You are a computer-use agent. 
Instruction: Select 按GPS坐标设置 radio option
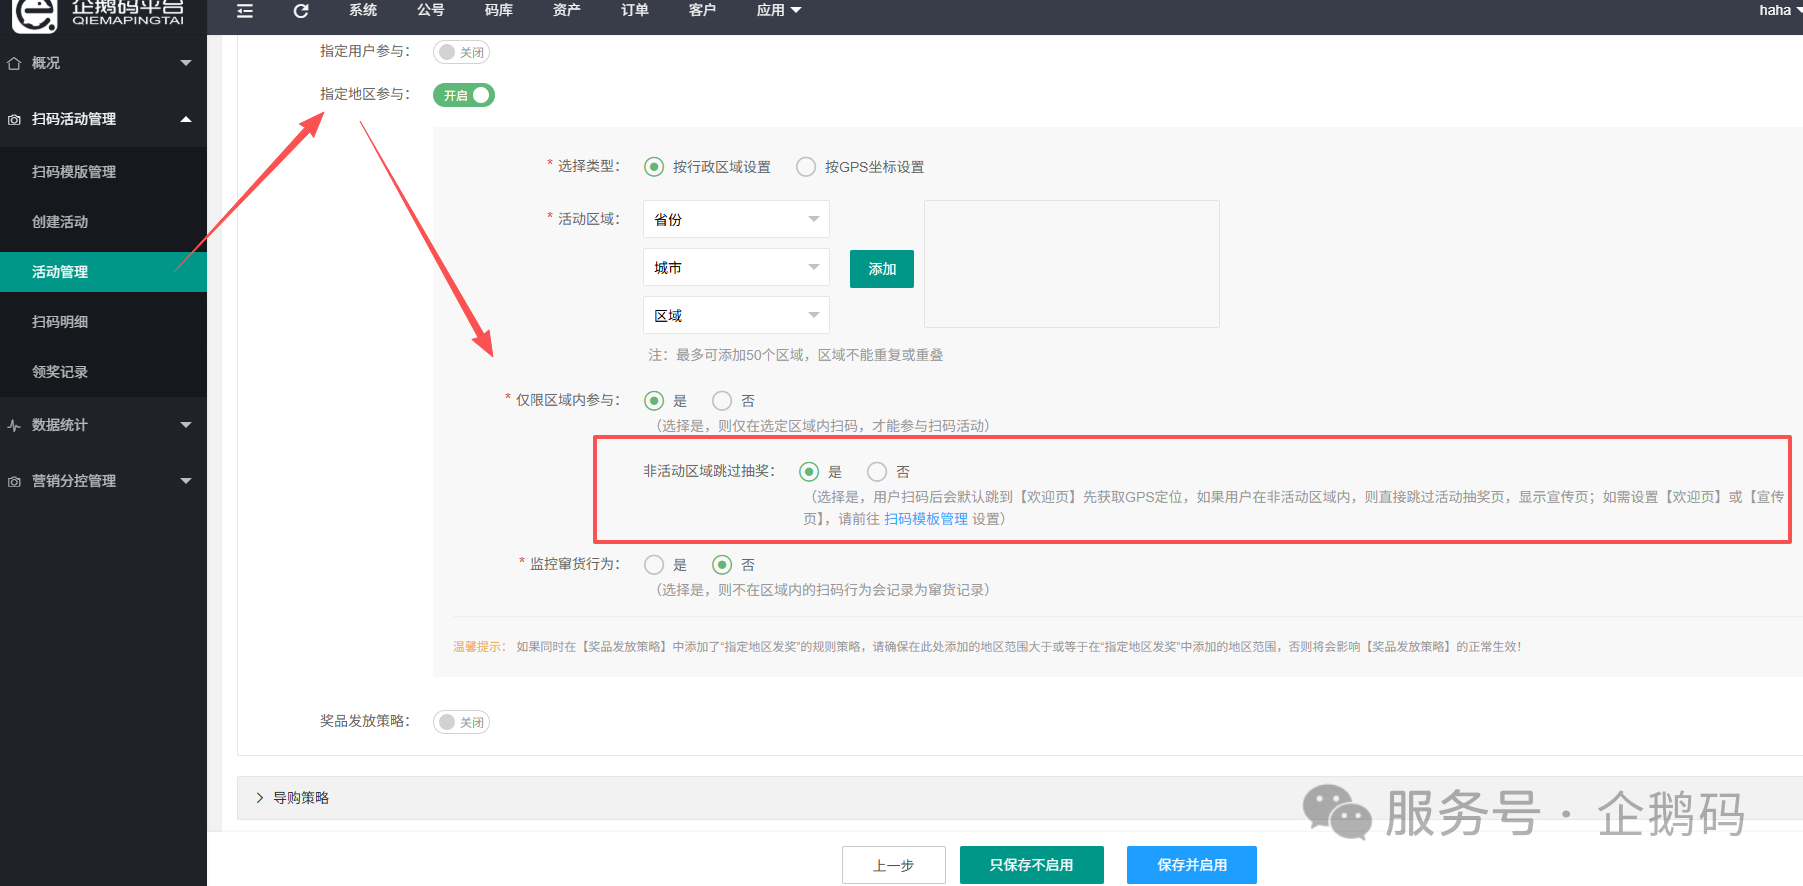point(806,167)
